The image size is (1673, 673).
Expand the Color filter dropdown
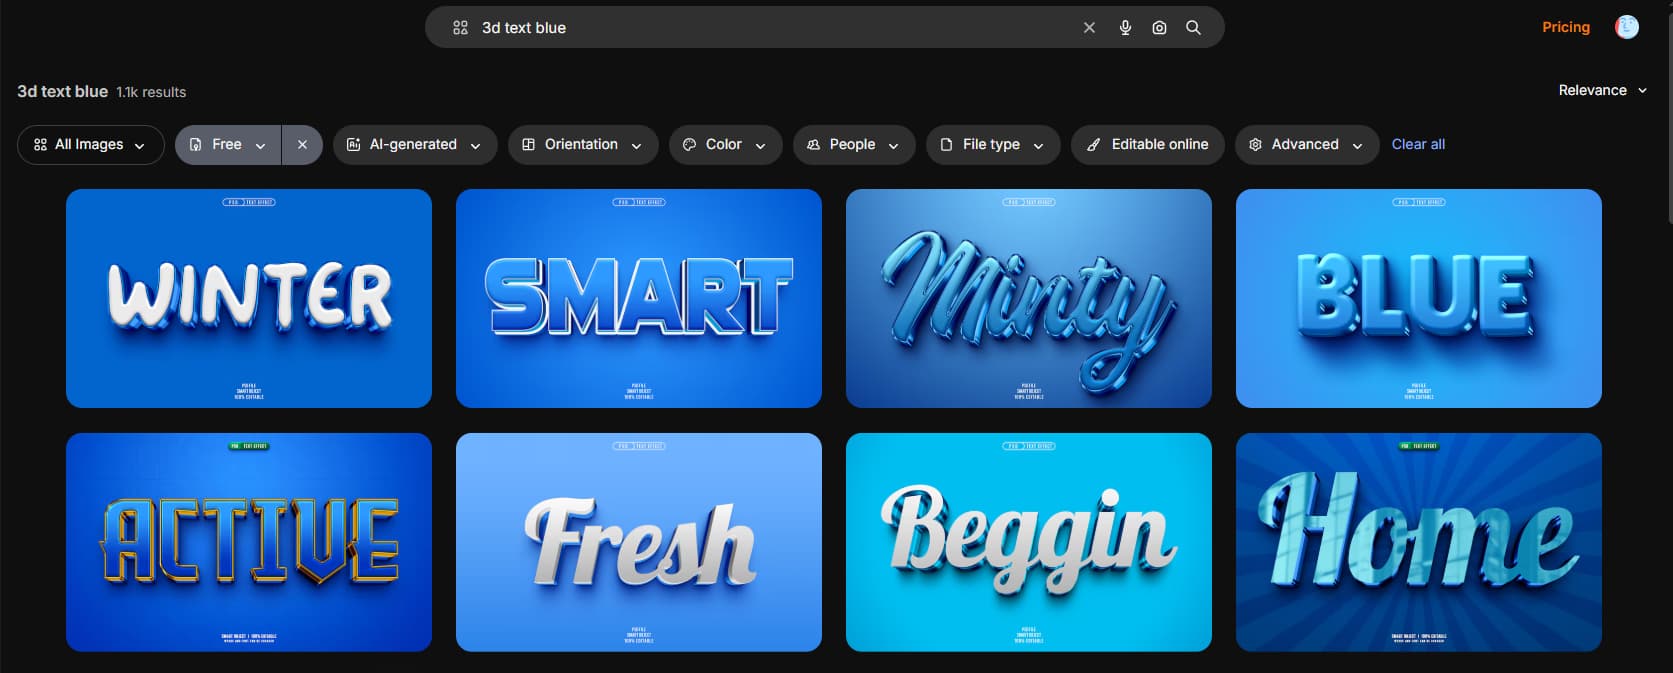click(724, 145)
